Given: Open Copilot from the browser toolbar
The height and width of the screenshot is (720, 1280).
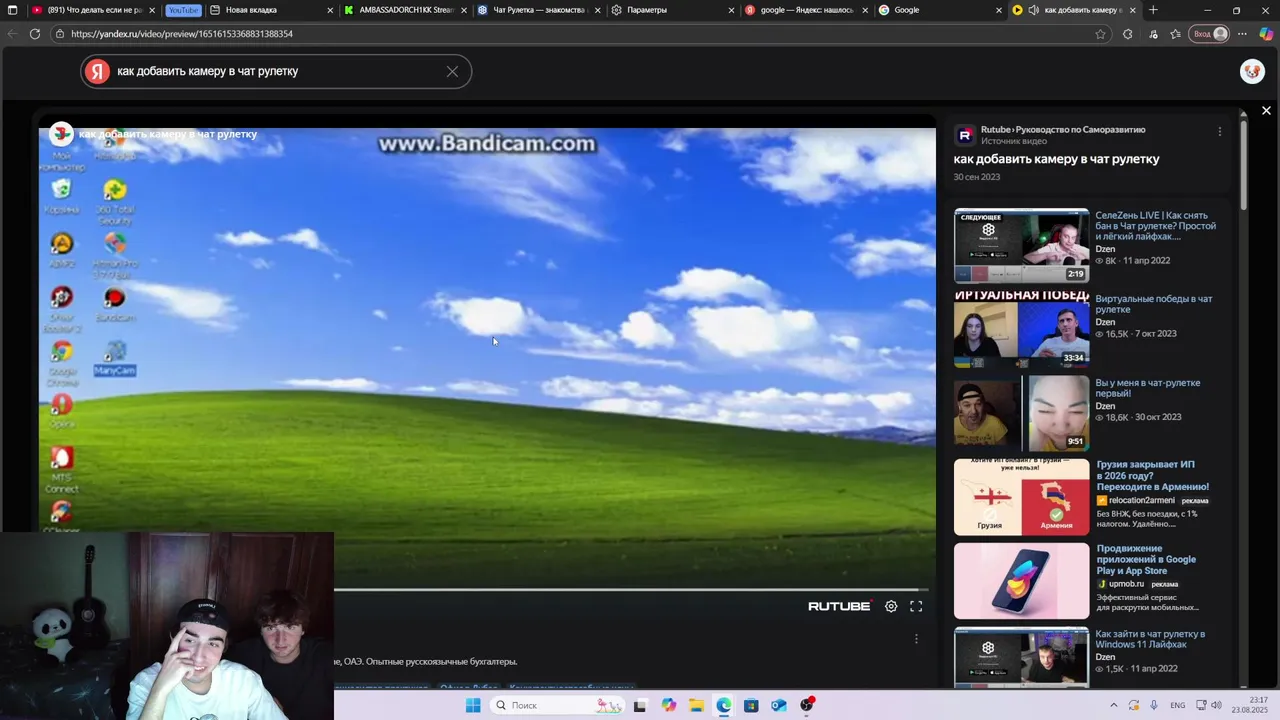Looking at the screenshot, I should [1266, 34].
